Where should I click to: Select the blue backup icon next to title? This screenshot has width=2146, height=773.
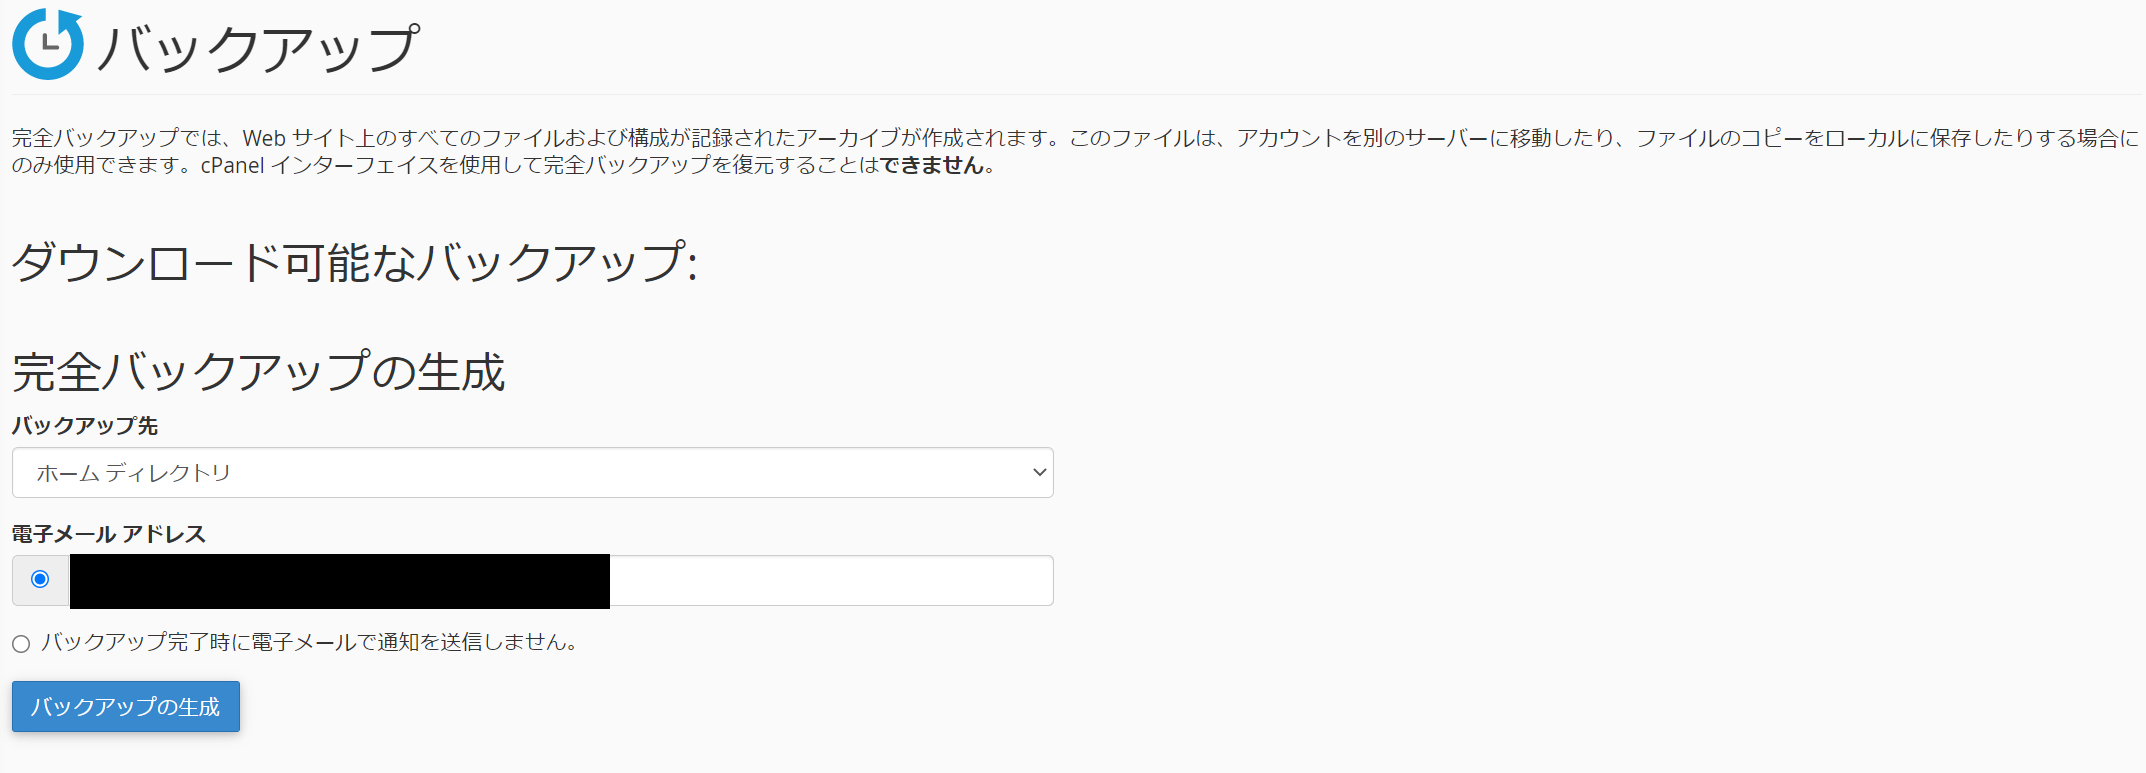[47, 44]
